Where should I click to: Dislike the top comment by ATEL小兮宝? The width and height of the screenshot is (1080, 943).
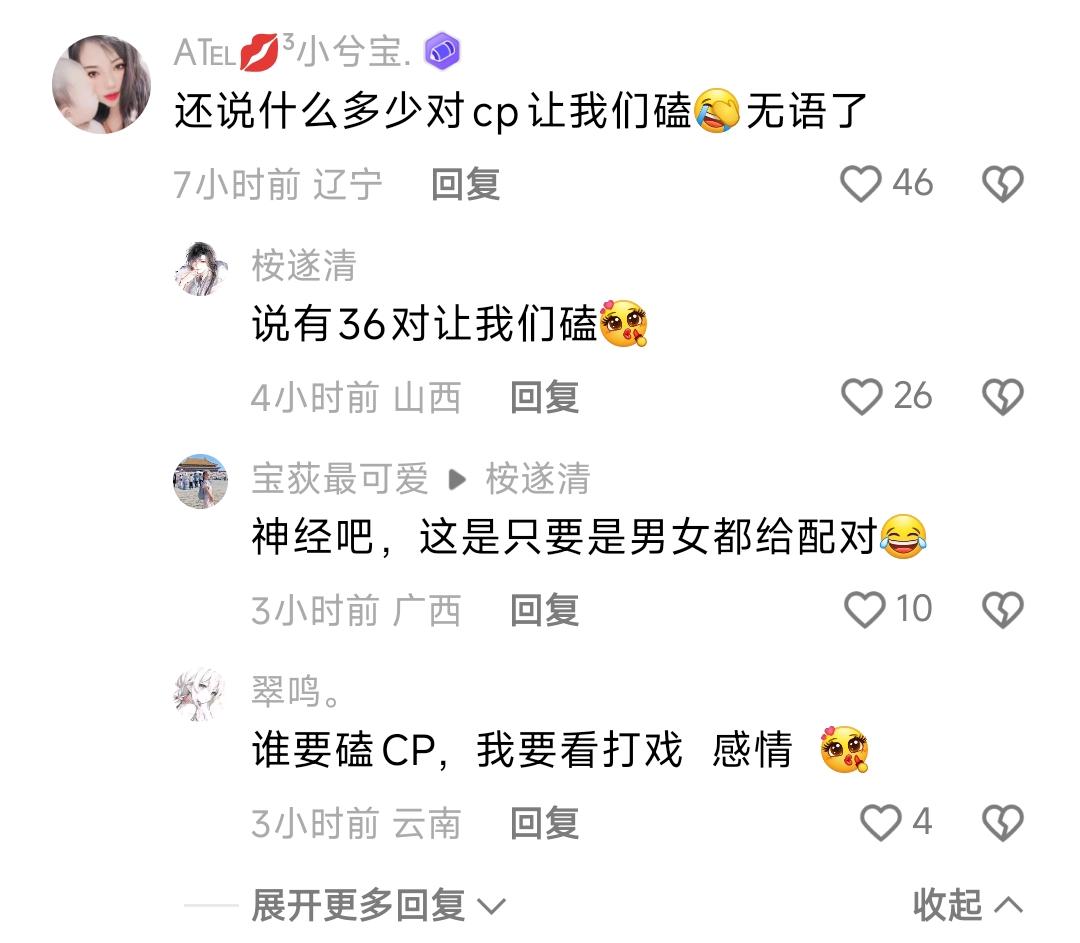point(1002,184)
